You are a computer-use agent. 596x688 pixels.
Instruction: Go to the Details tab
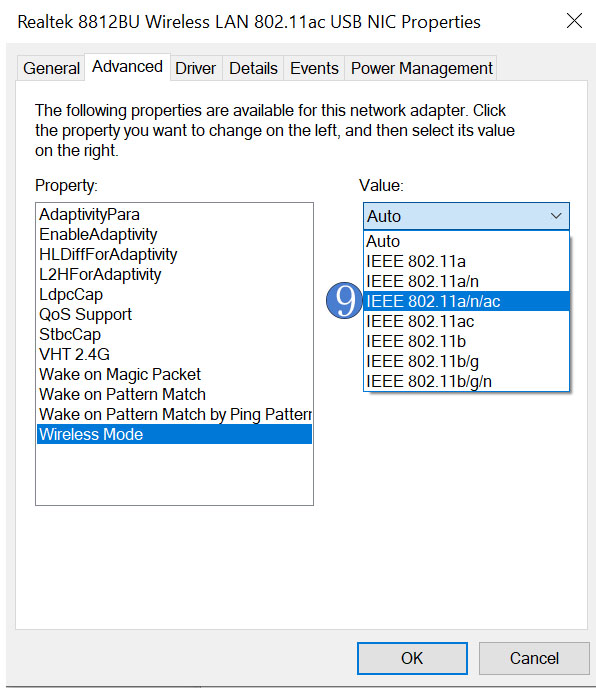253,68
